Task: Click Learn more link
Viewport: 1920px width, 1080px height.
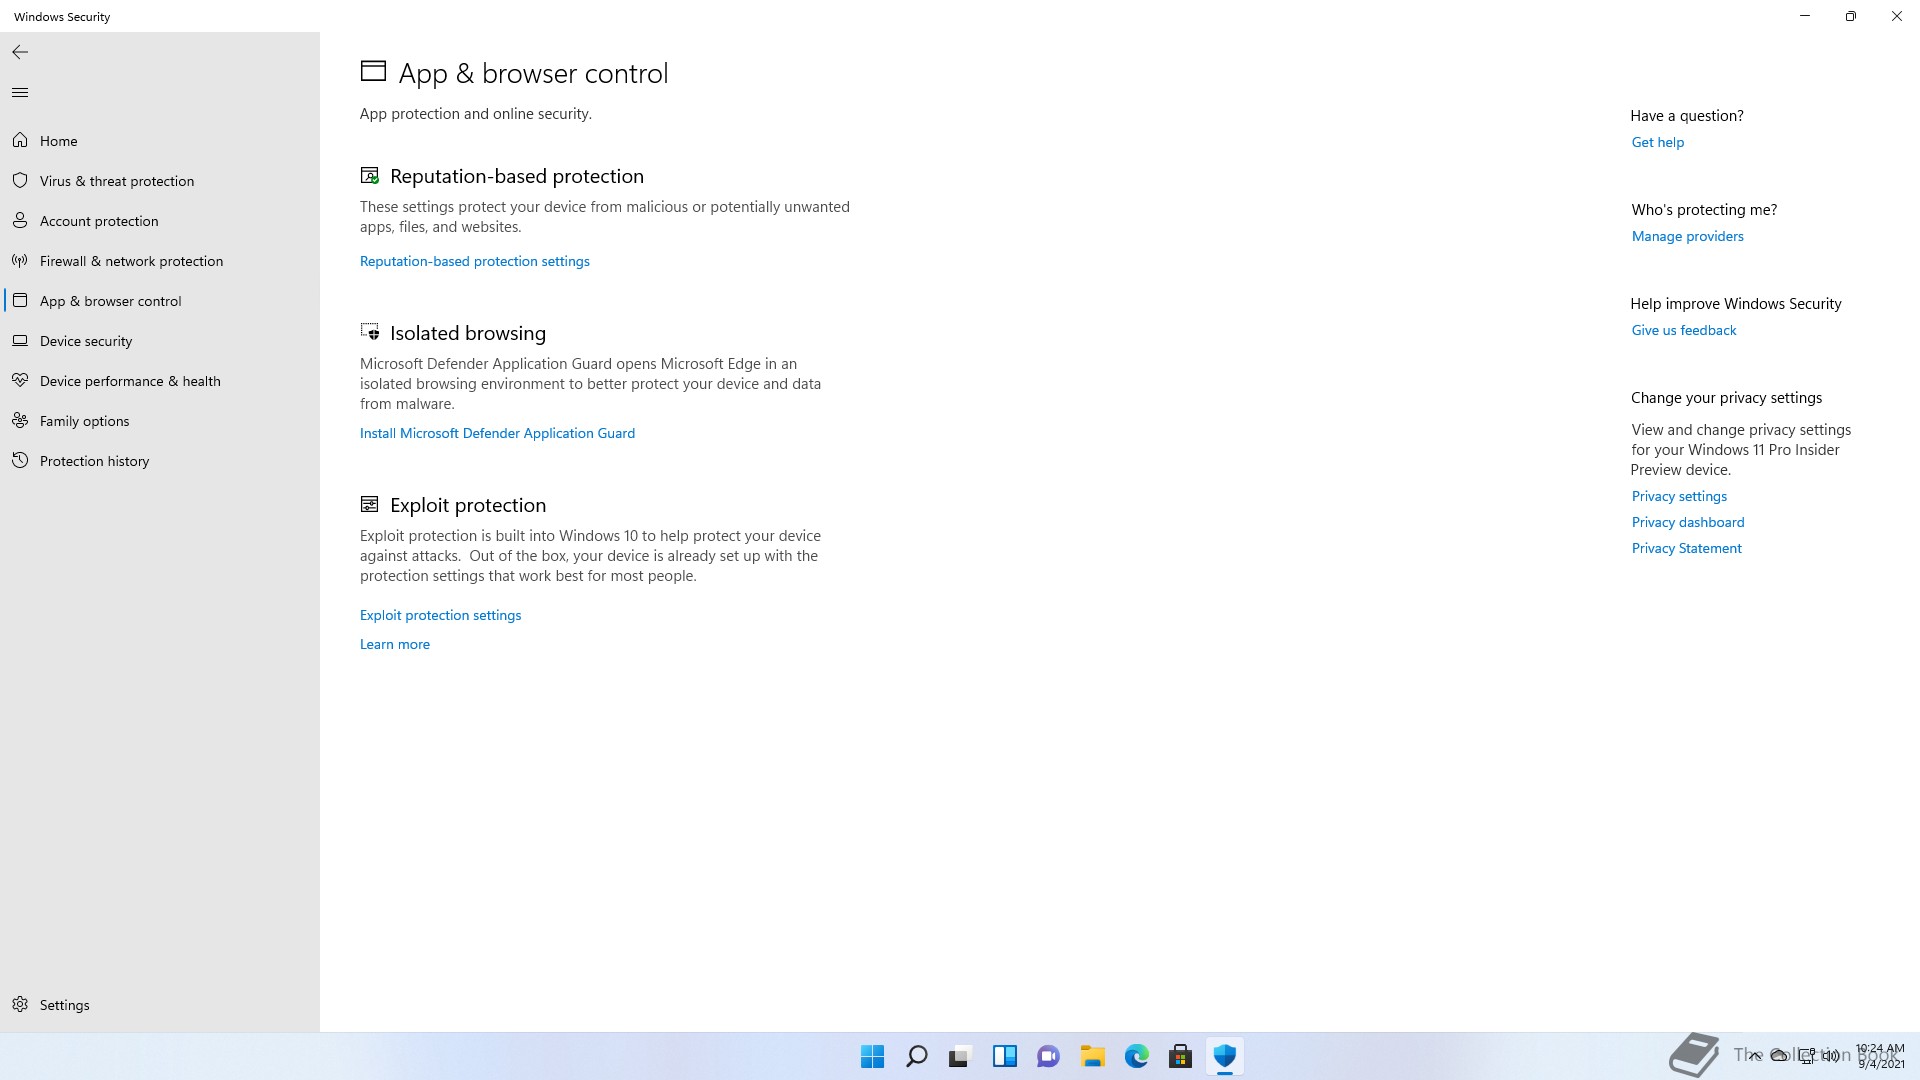Action: coord(395,644)
